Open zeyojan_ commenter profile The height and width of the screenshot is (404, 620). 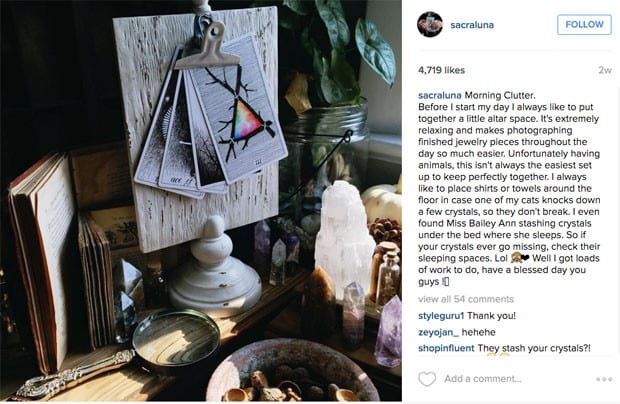coord(439,332)
